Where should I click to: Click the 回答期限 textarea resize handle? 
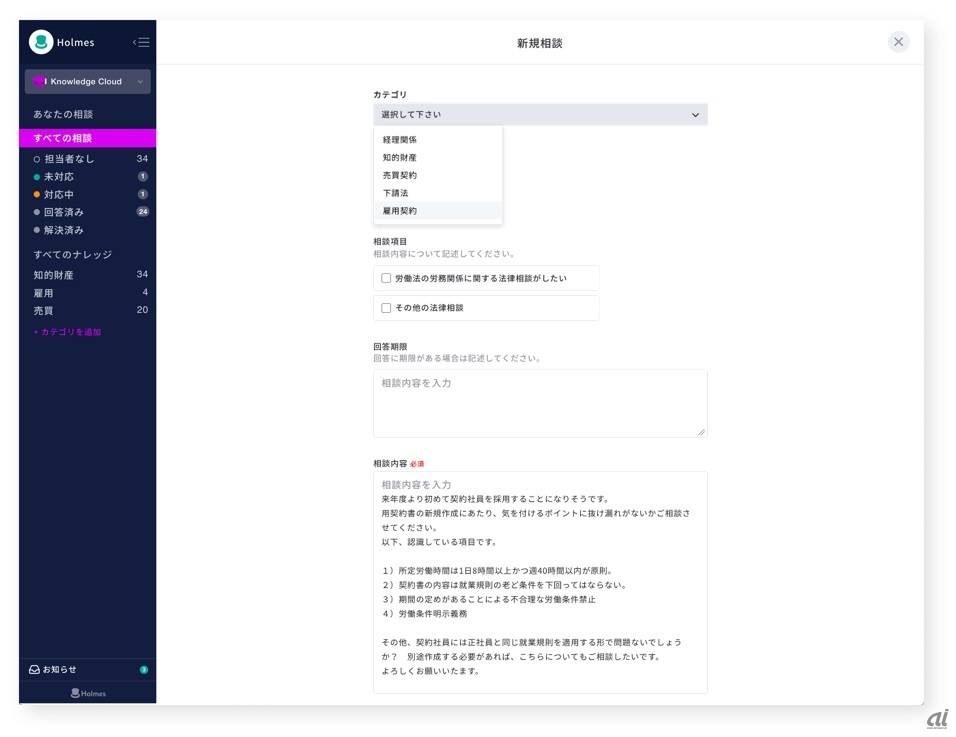tap(702, 432)
